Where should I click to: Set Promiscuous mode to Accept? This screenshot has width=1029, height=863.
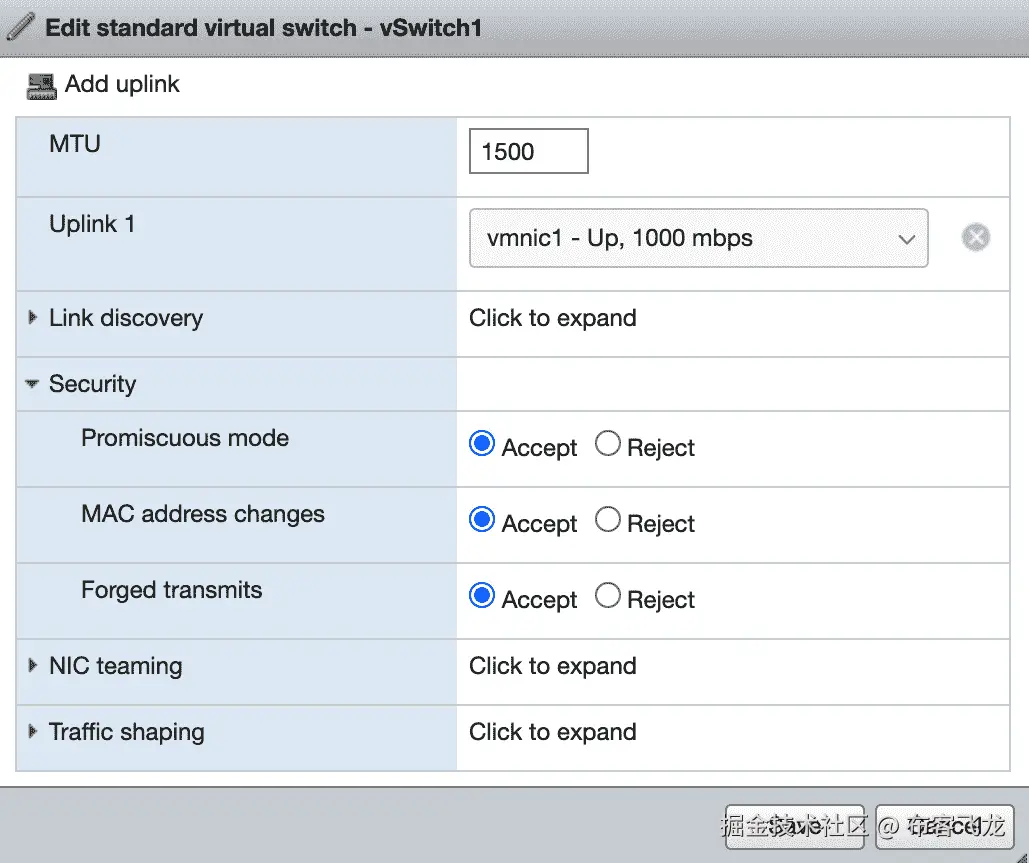(482, 445)
